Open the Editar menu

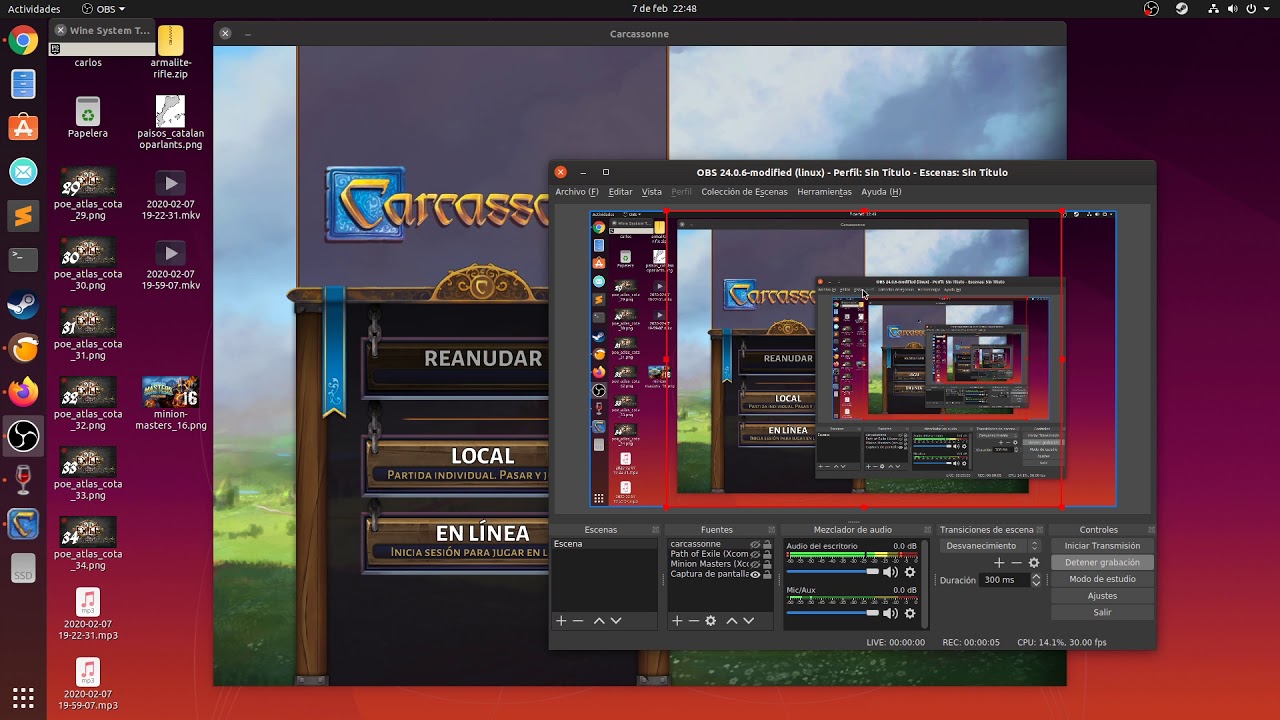point(621,192)
